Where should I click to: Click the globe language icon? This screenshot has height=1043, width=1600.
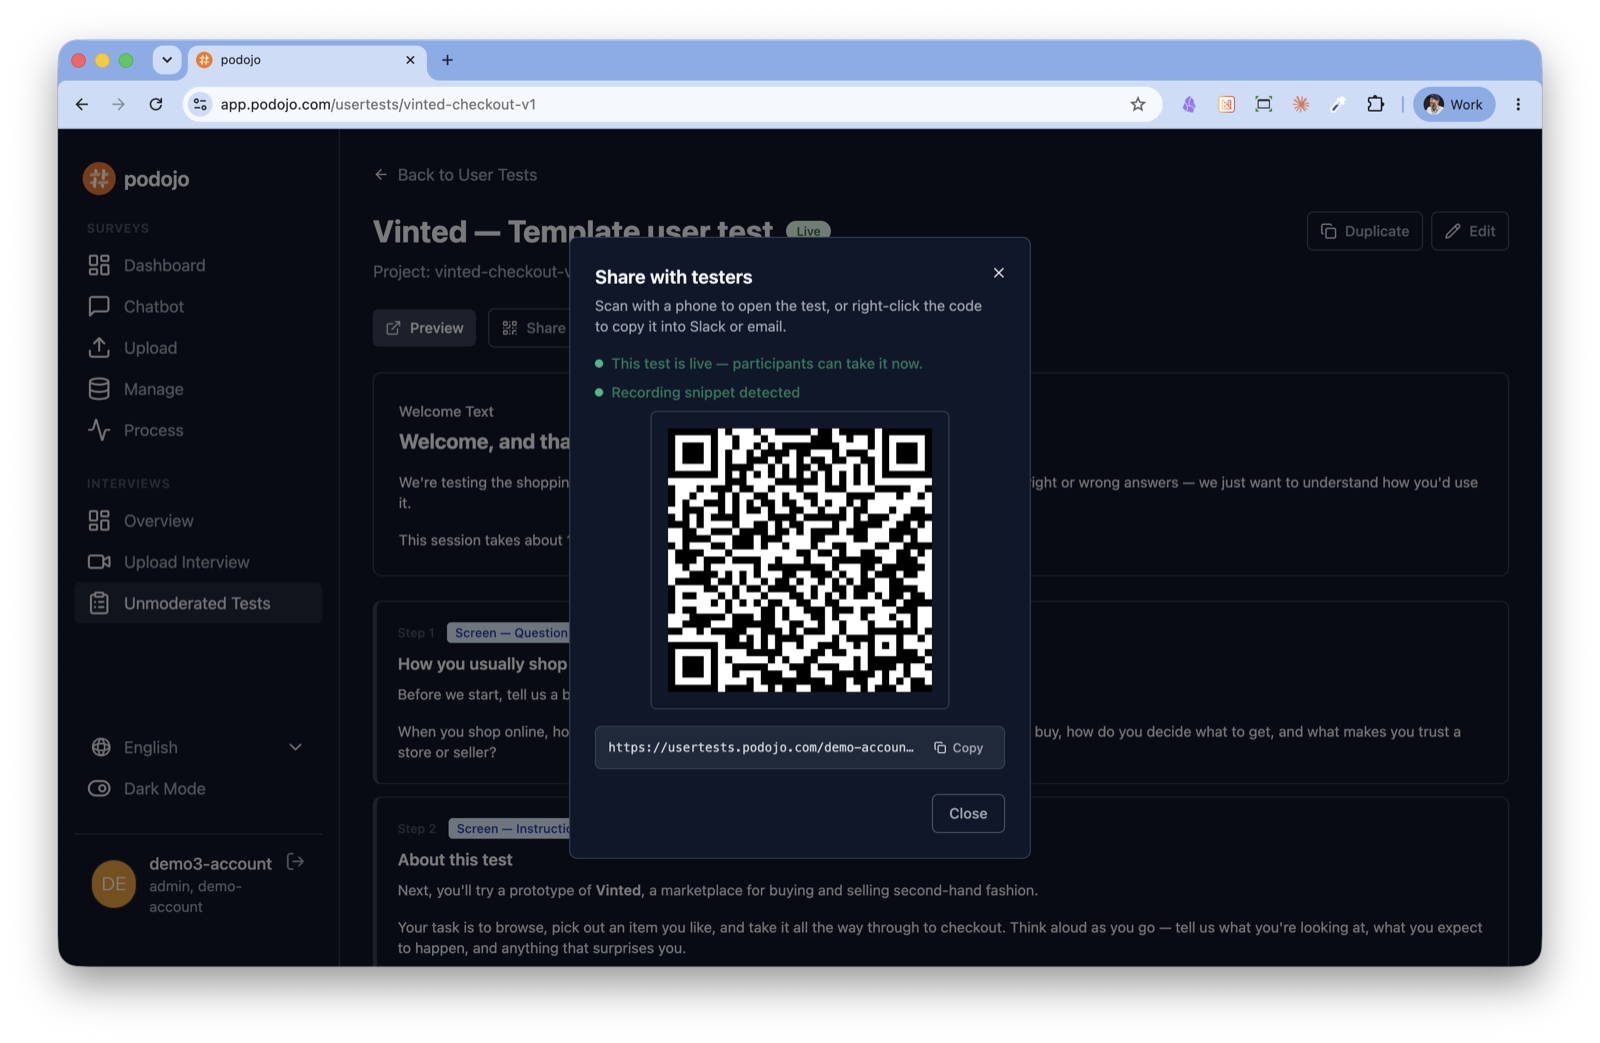[101, 747]
